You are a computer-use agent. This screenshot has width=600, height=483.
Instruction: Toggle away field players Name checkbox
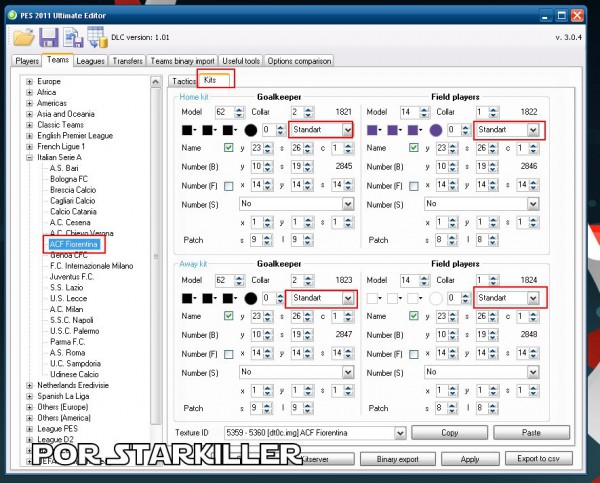[x=414, y=316]
